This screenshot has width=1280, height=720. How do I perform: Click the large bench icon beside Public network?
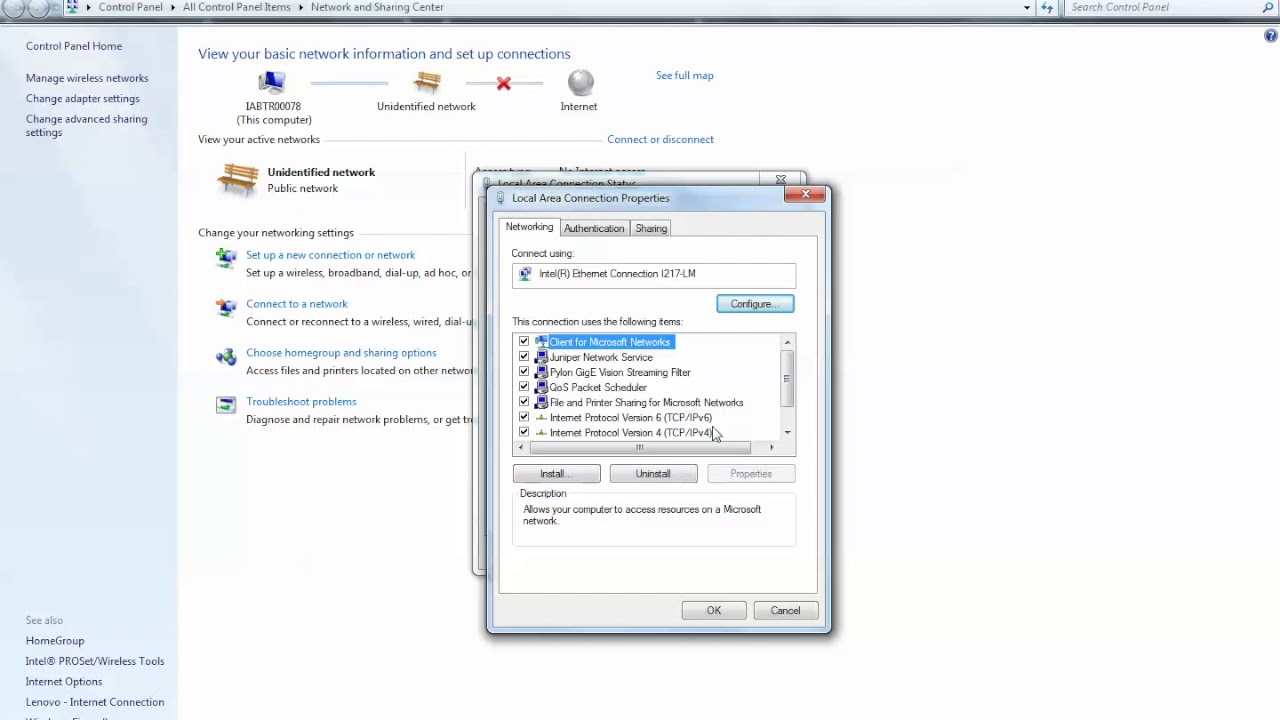point(238,179)
